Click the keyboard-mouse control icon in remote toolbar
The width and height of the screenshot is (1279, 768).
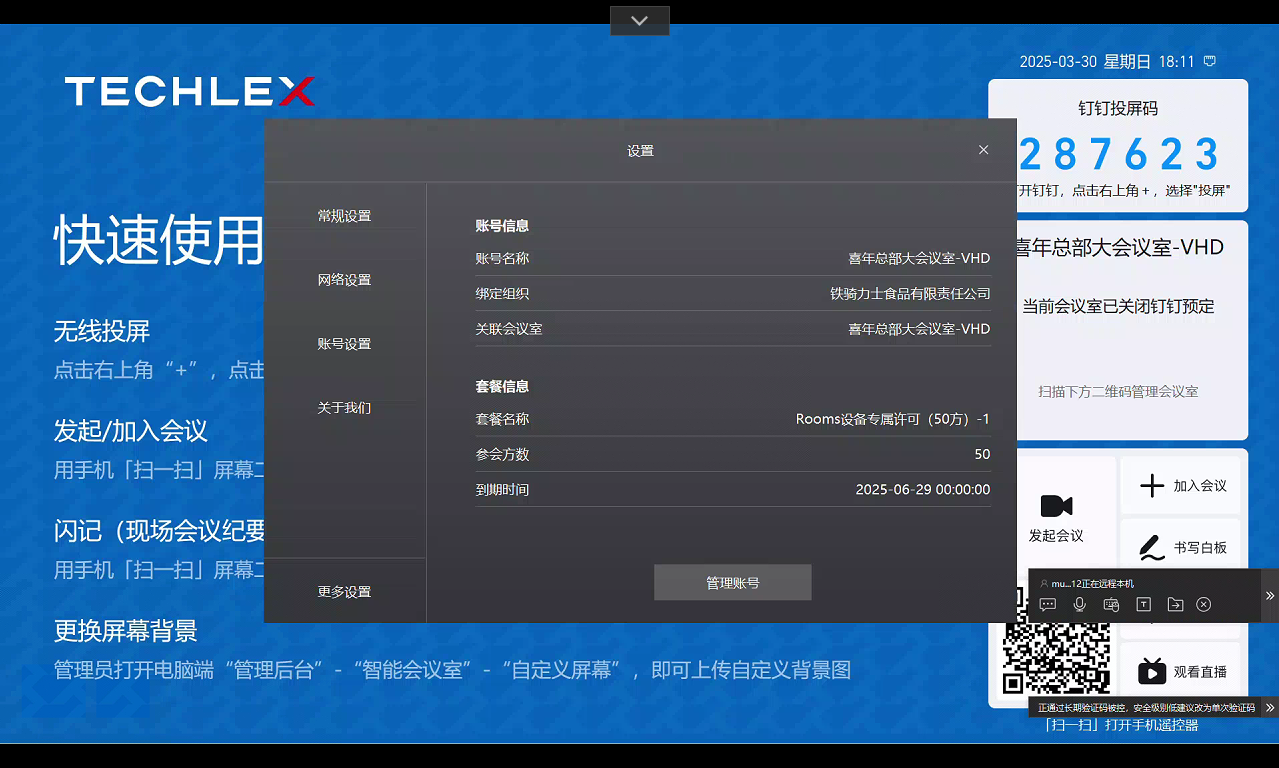1111,604
